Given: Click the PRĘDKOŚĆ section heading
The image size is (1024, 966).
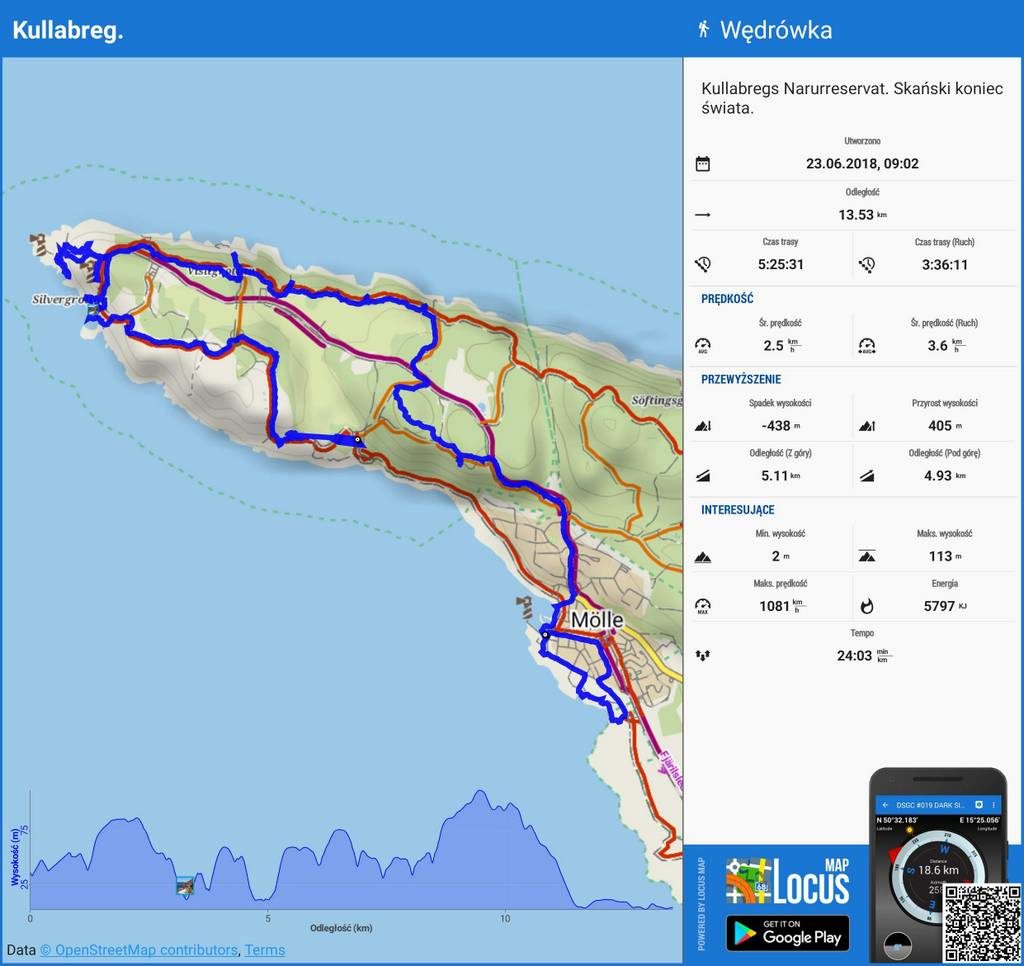Looking at the screenshot, I should coord(727,299).
